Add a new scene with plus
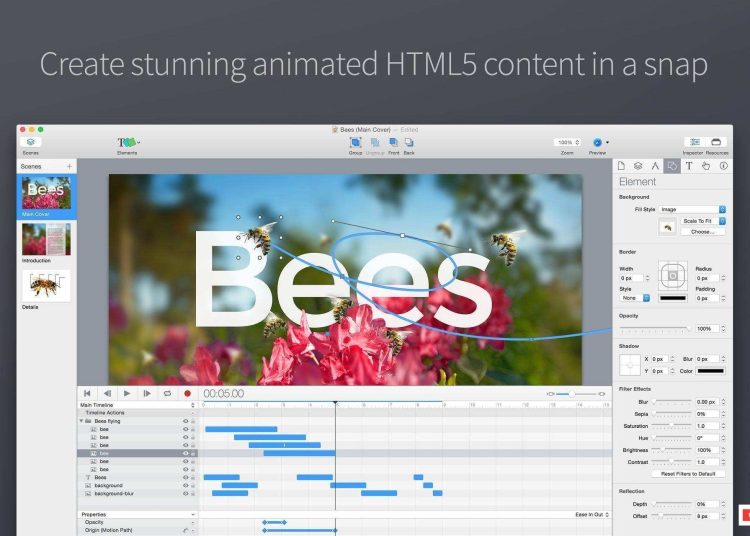The width and height of the screenshot is (750, 536). pyautogui.click(x=69, y=166)
